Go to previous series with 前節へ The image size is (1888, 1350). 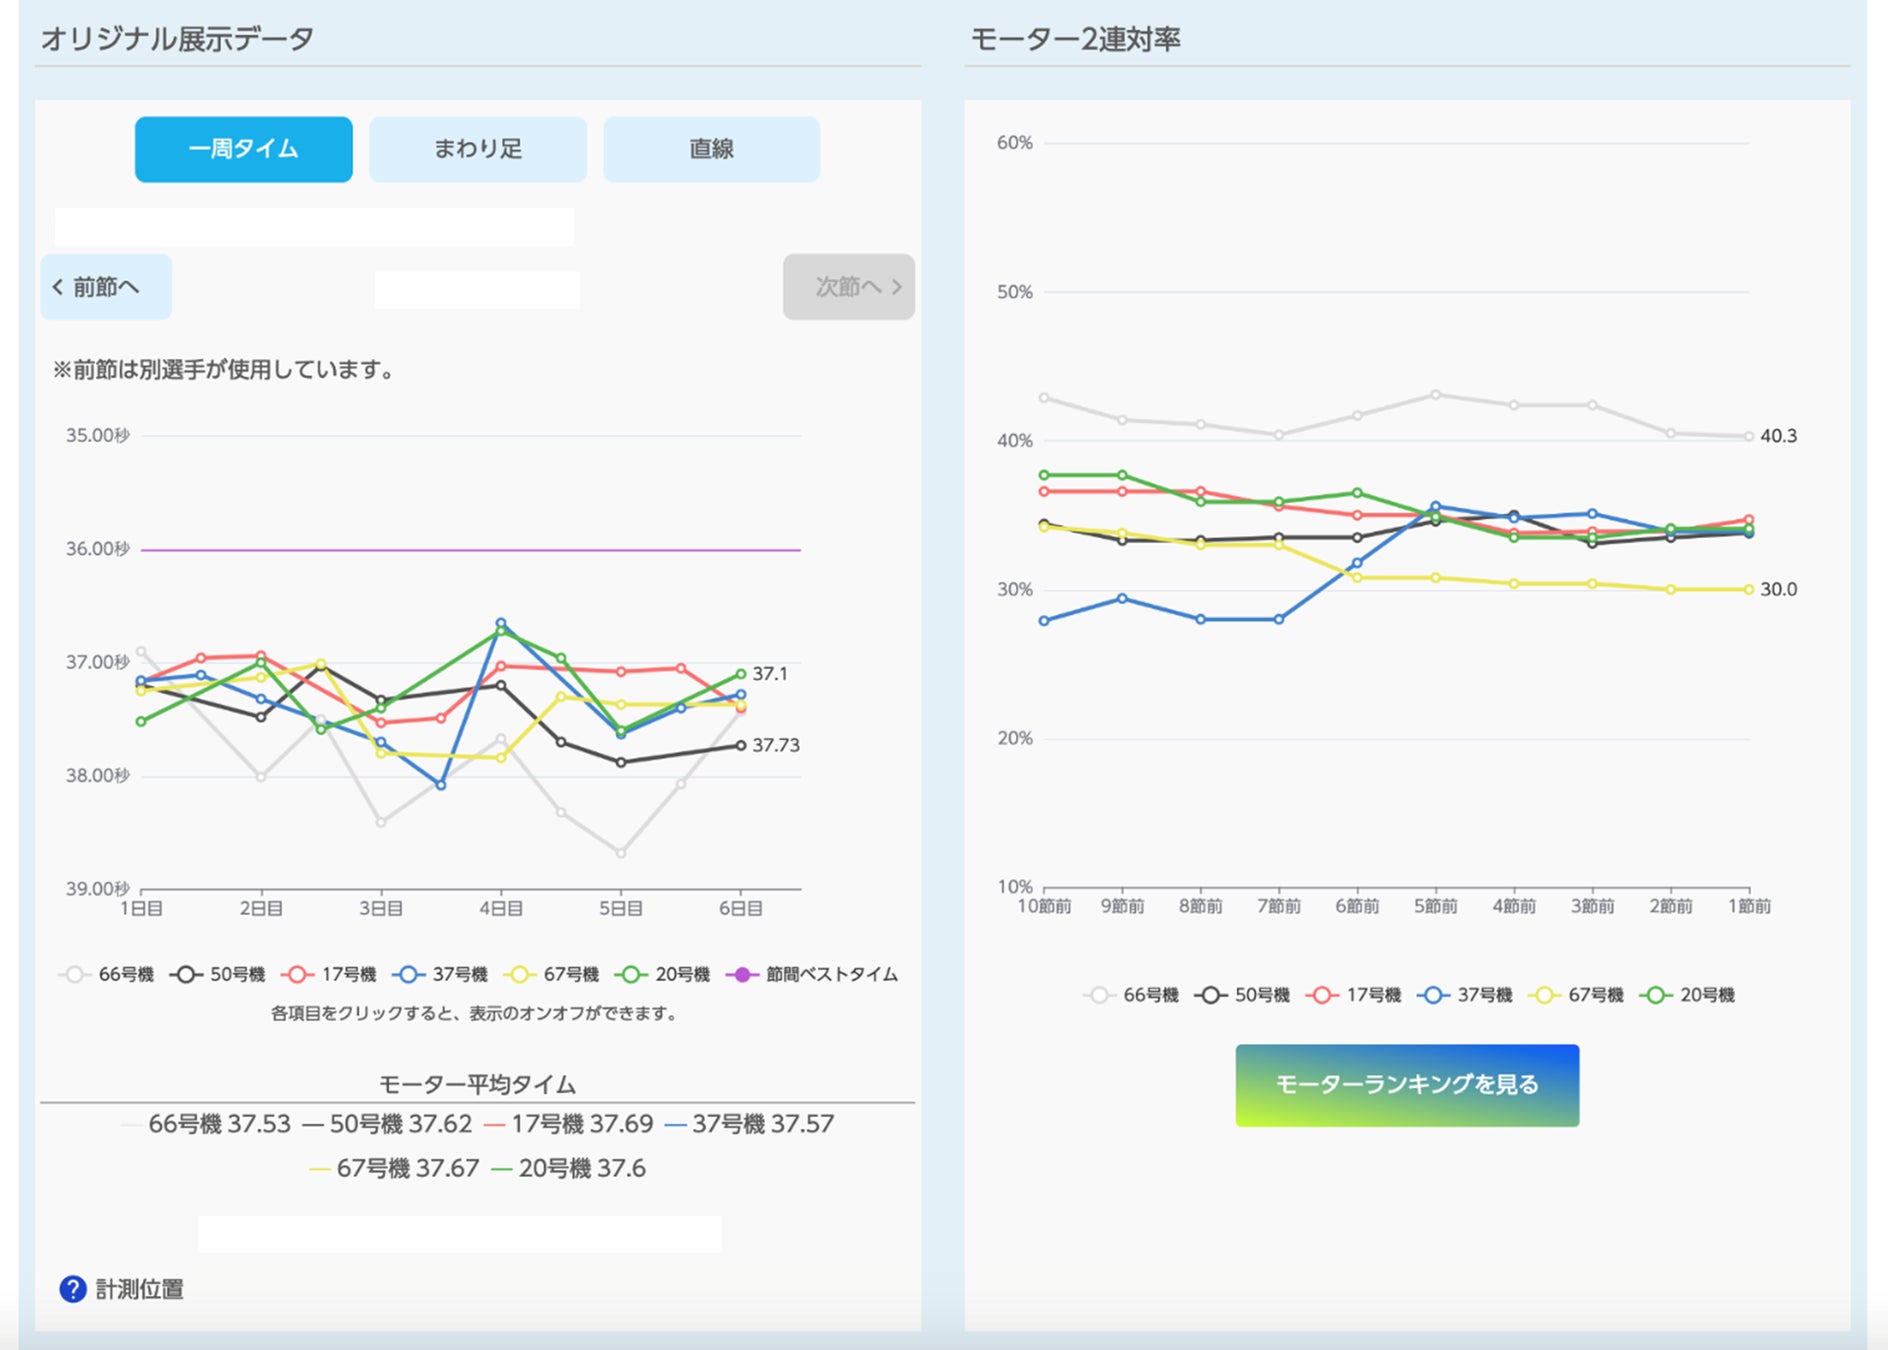point(106,287)
